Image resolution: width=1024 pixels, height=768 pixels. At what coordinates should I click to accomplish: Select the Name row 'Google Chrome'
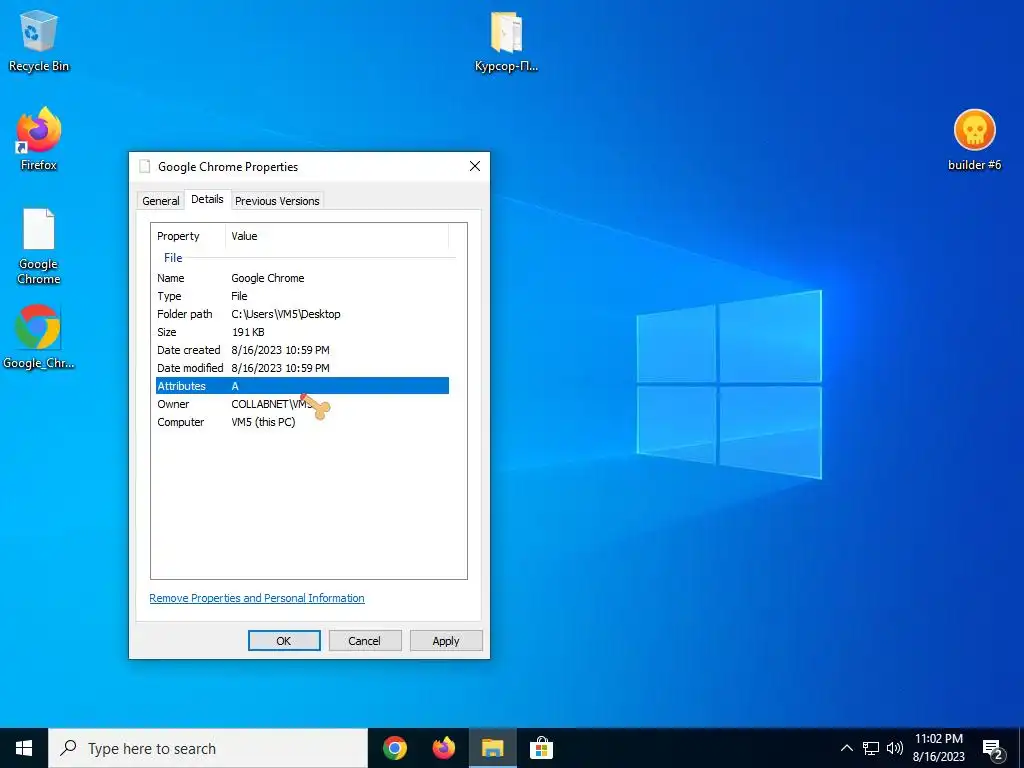(302, 278)
